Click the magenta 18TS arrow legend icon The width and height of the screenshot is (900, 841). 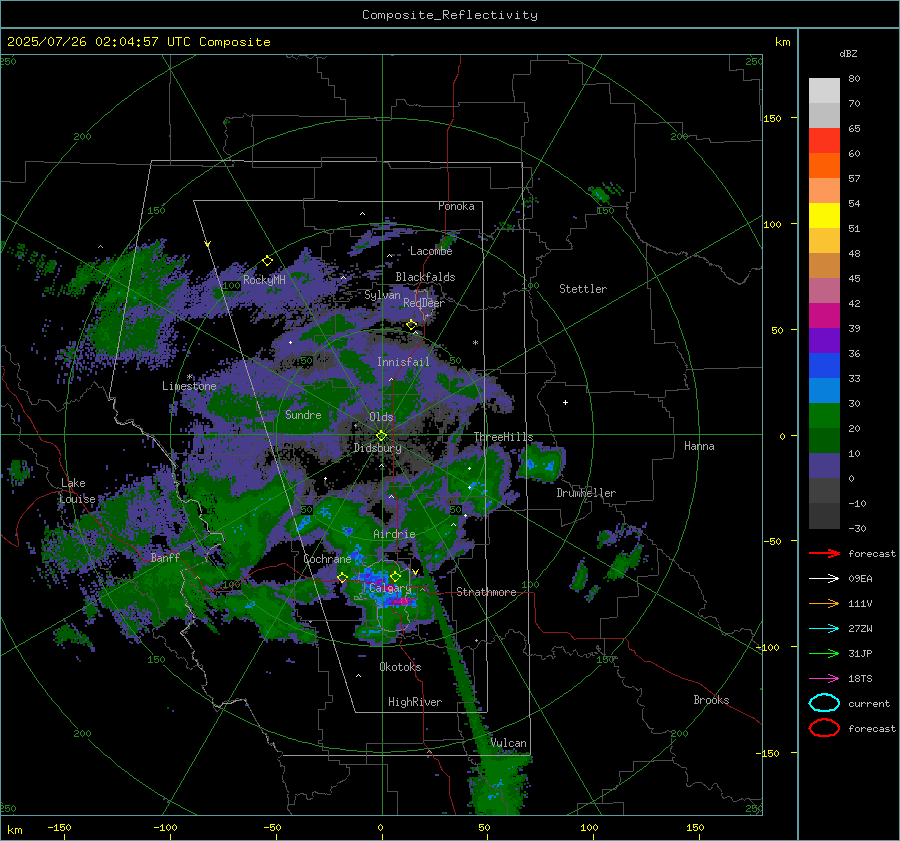tap(824, 679)
